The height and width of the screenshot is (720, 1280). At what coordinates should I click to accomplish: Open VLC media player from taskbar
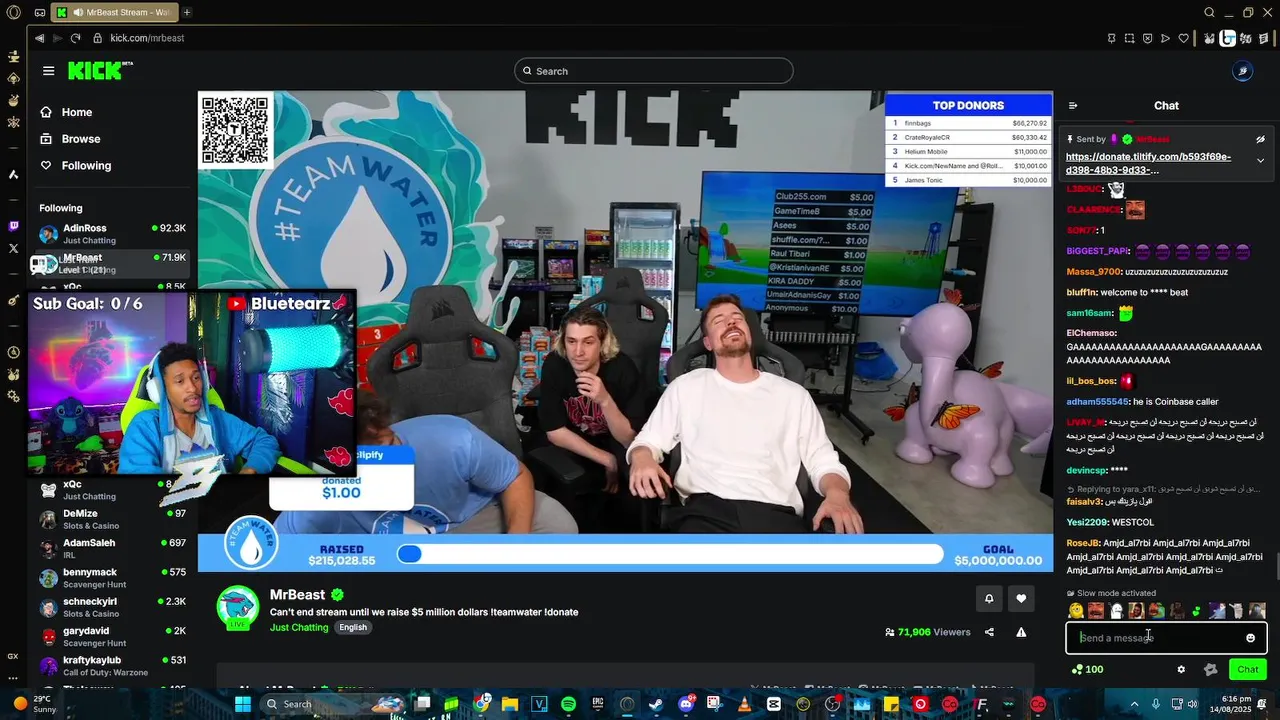pyautogui.click(x=745, y=704)
